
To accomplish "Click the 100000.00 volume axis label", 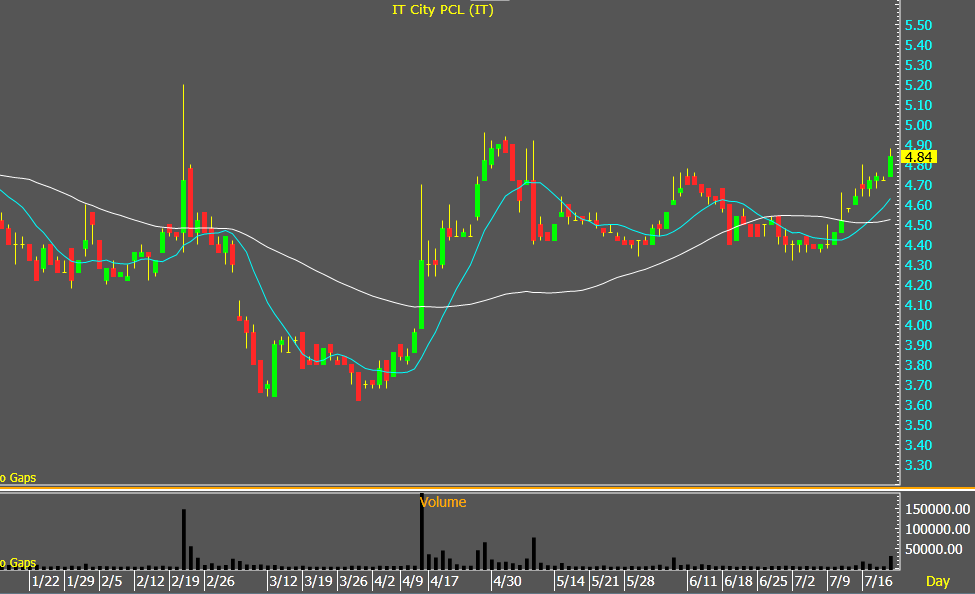I will coord(937,529).
